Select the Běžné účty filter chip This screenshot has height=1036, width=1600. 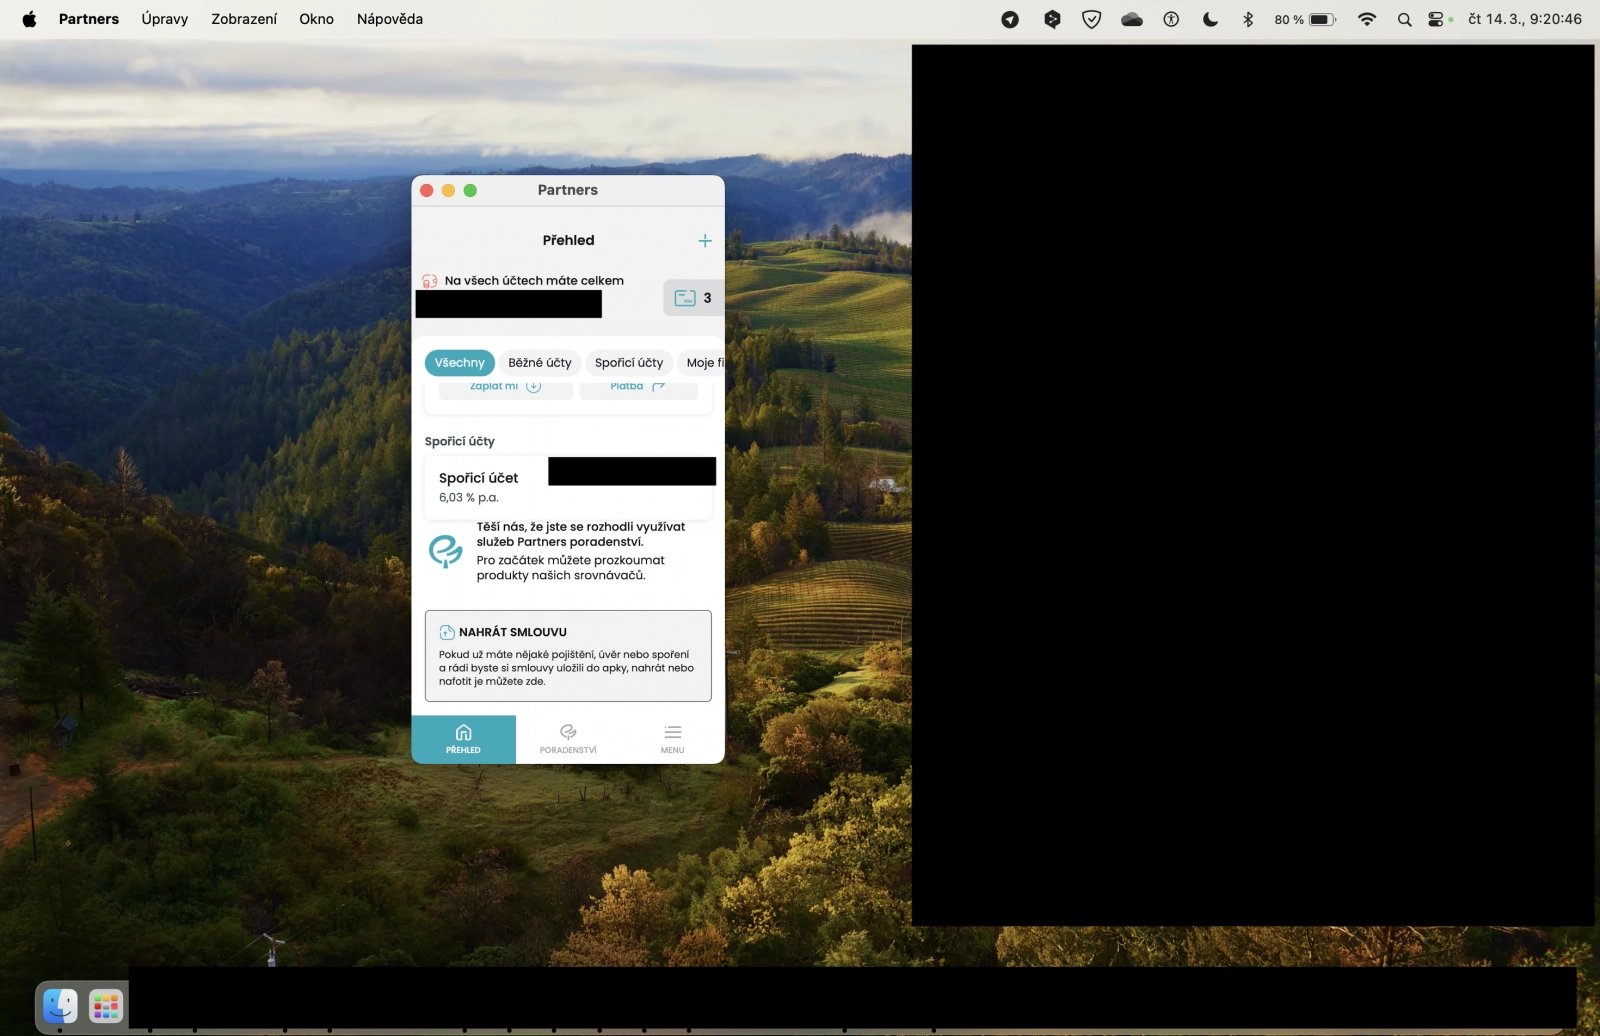pos(540,362)
